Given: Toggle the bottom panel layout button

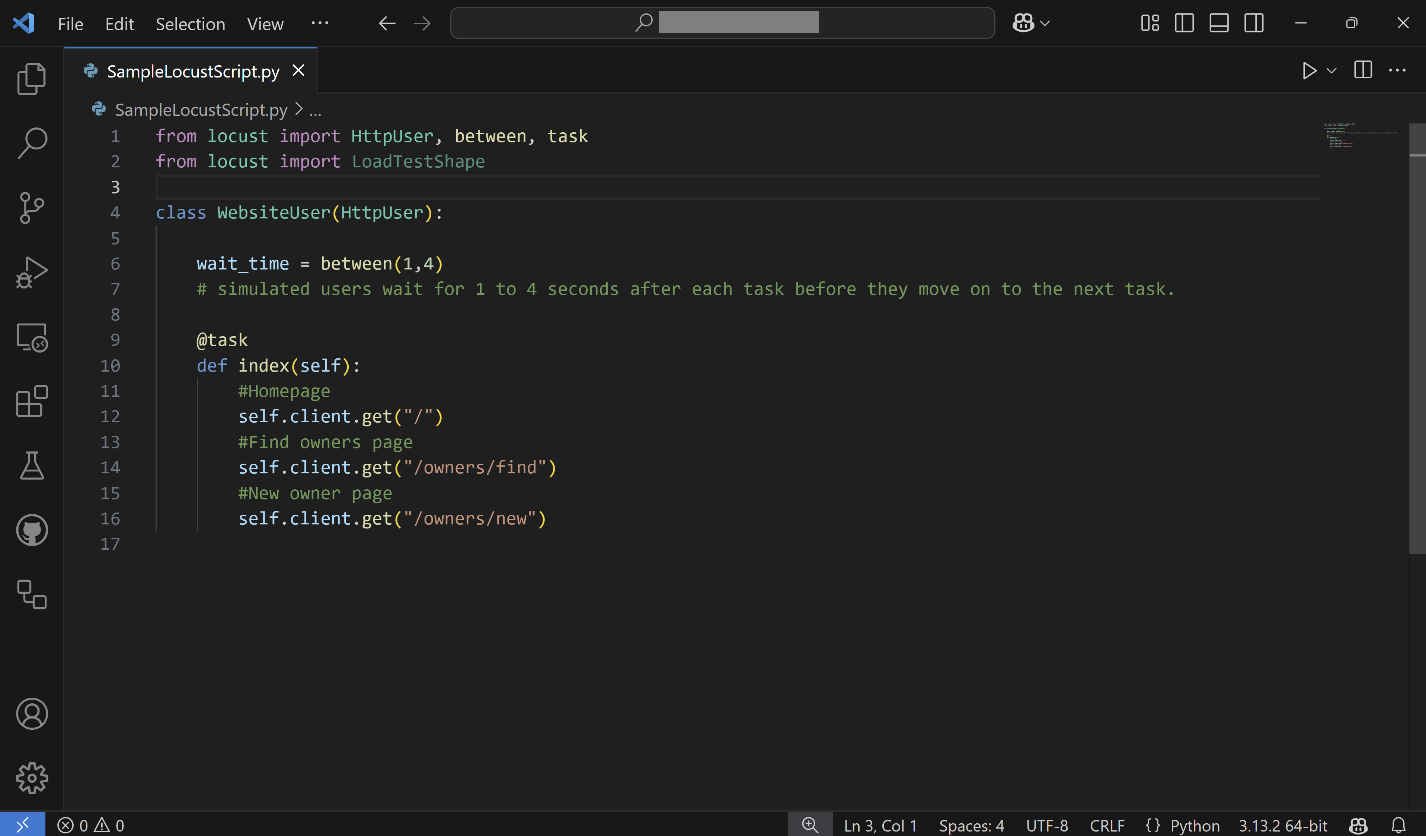Looking at the screenshot, I should point(1219,23).
